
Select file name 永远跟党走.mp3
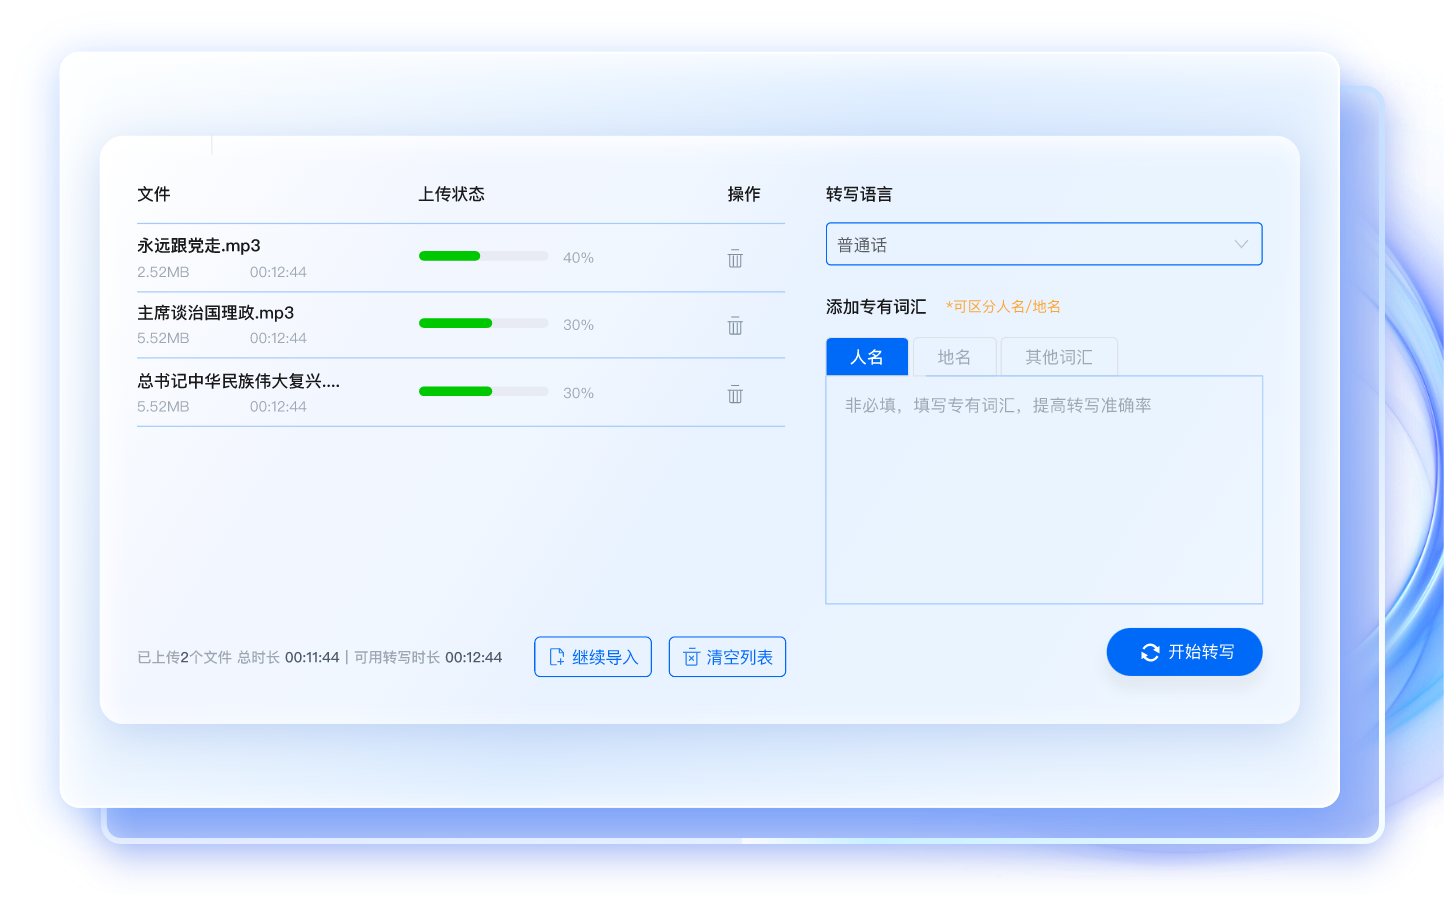[199, 245]
